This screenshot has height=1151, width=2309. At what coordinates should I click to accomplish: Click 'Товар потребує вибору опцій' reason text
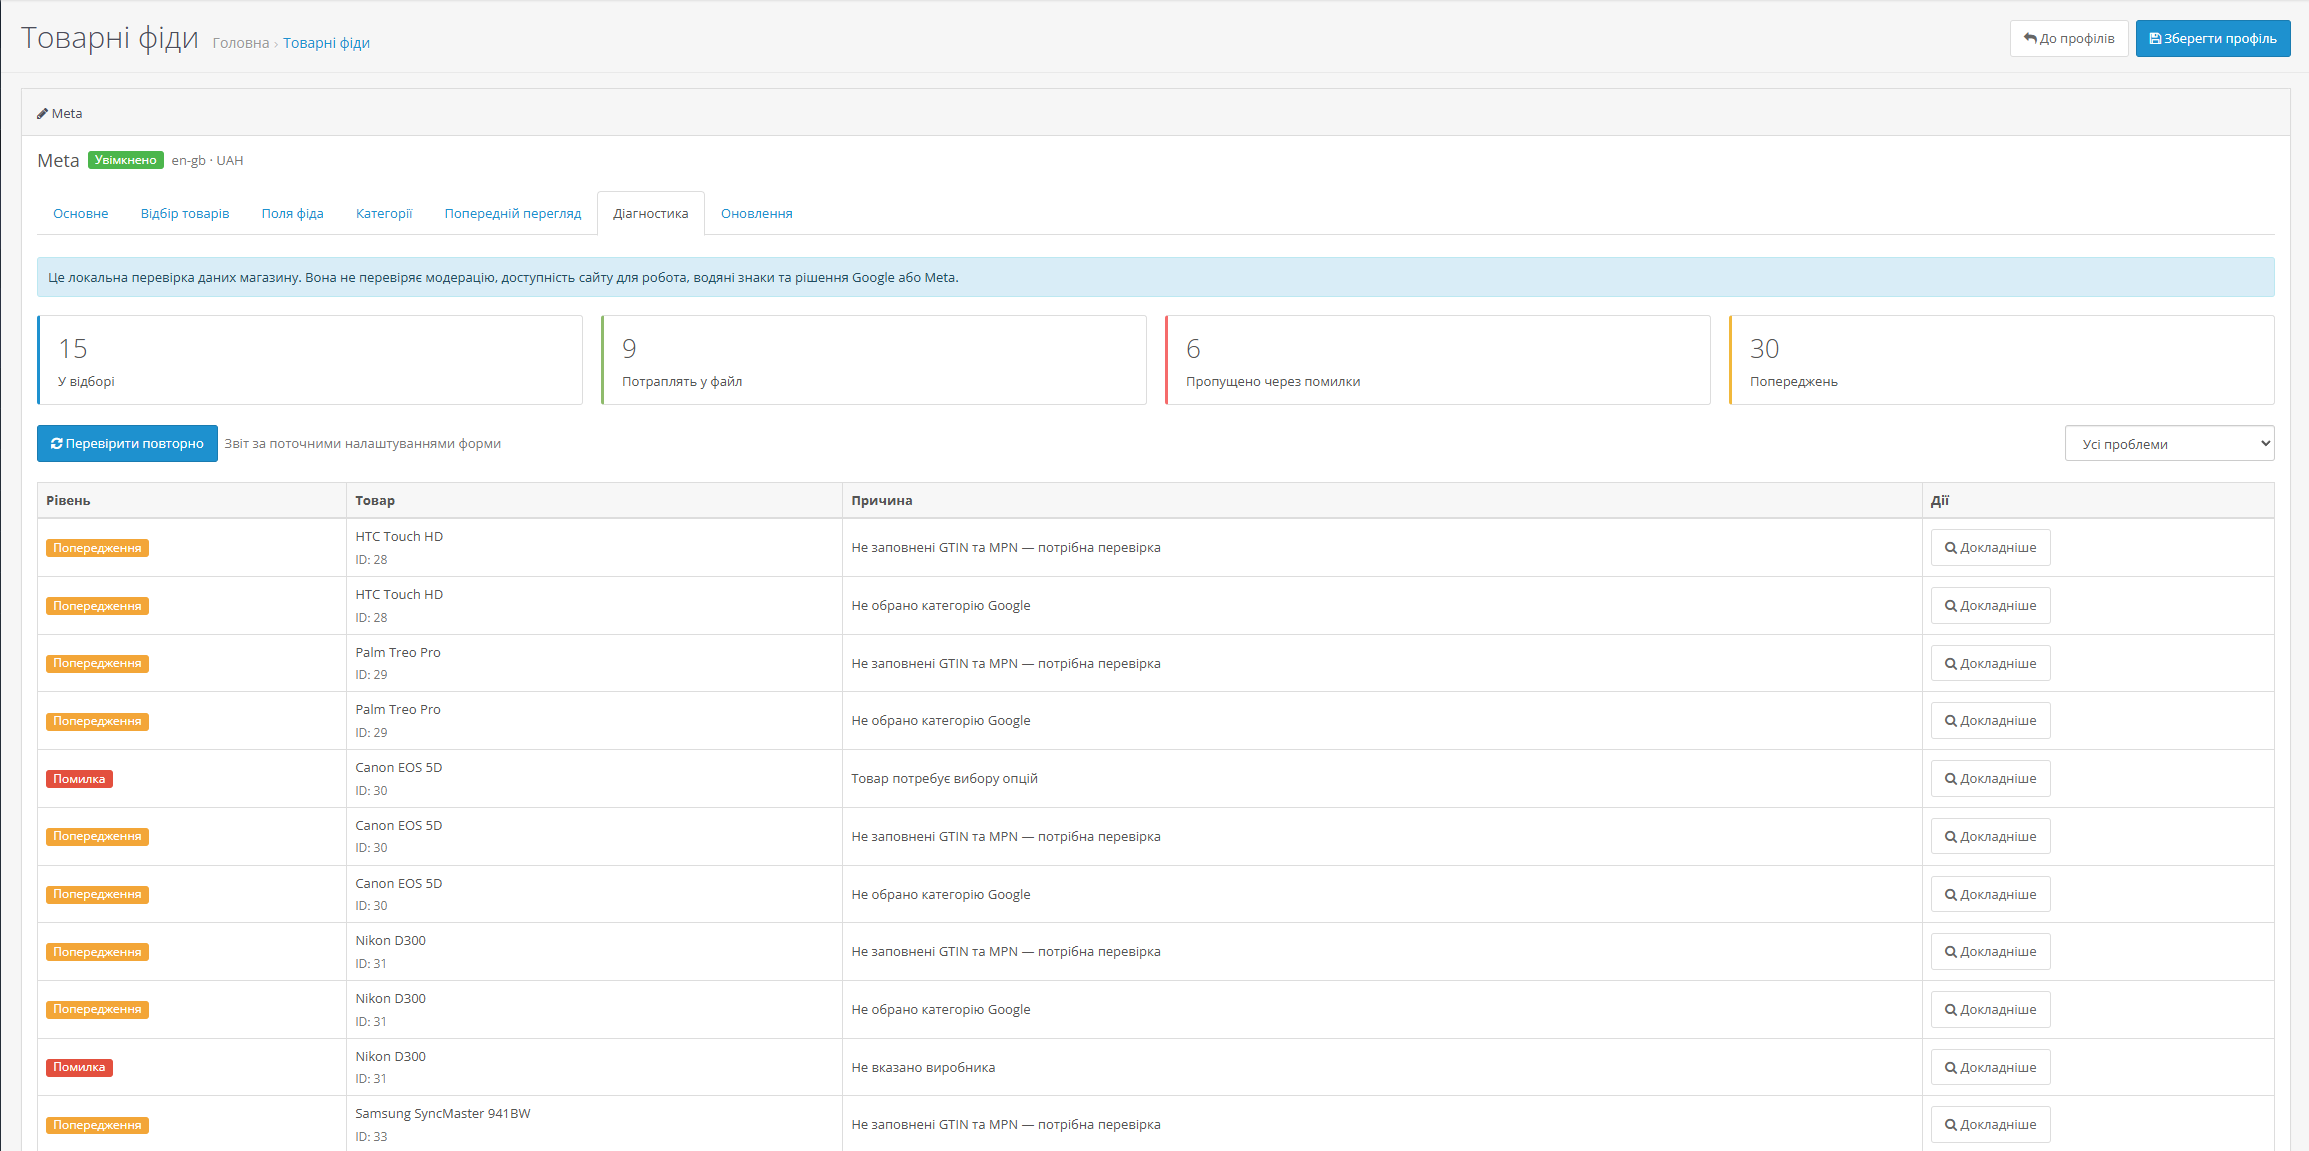[944, 779]
